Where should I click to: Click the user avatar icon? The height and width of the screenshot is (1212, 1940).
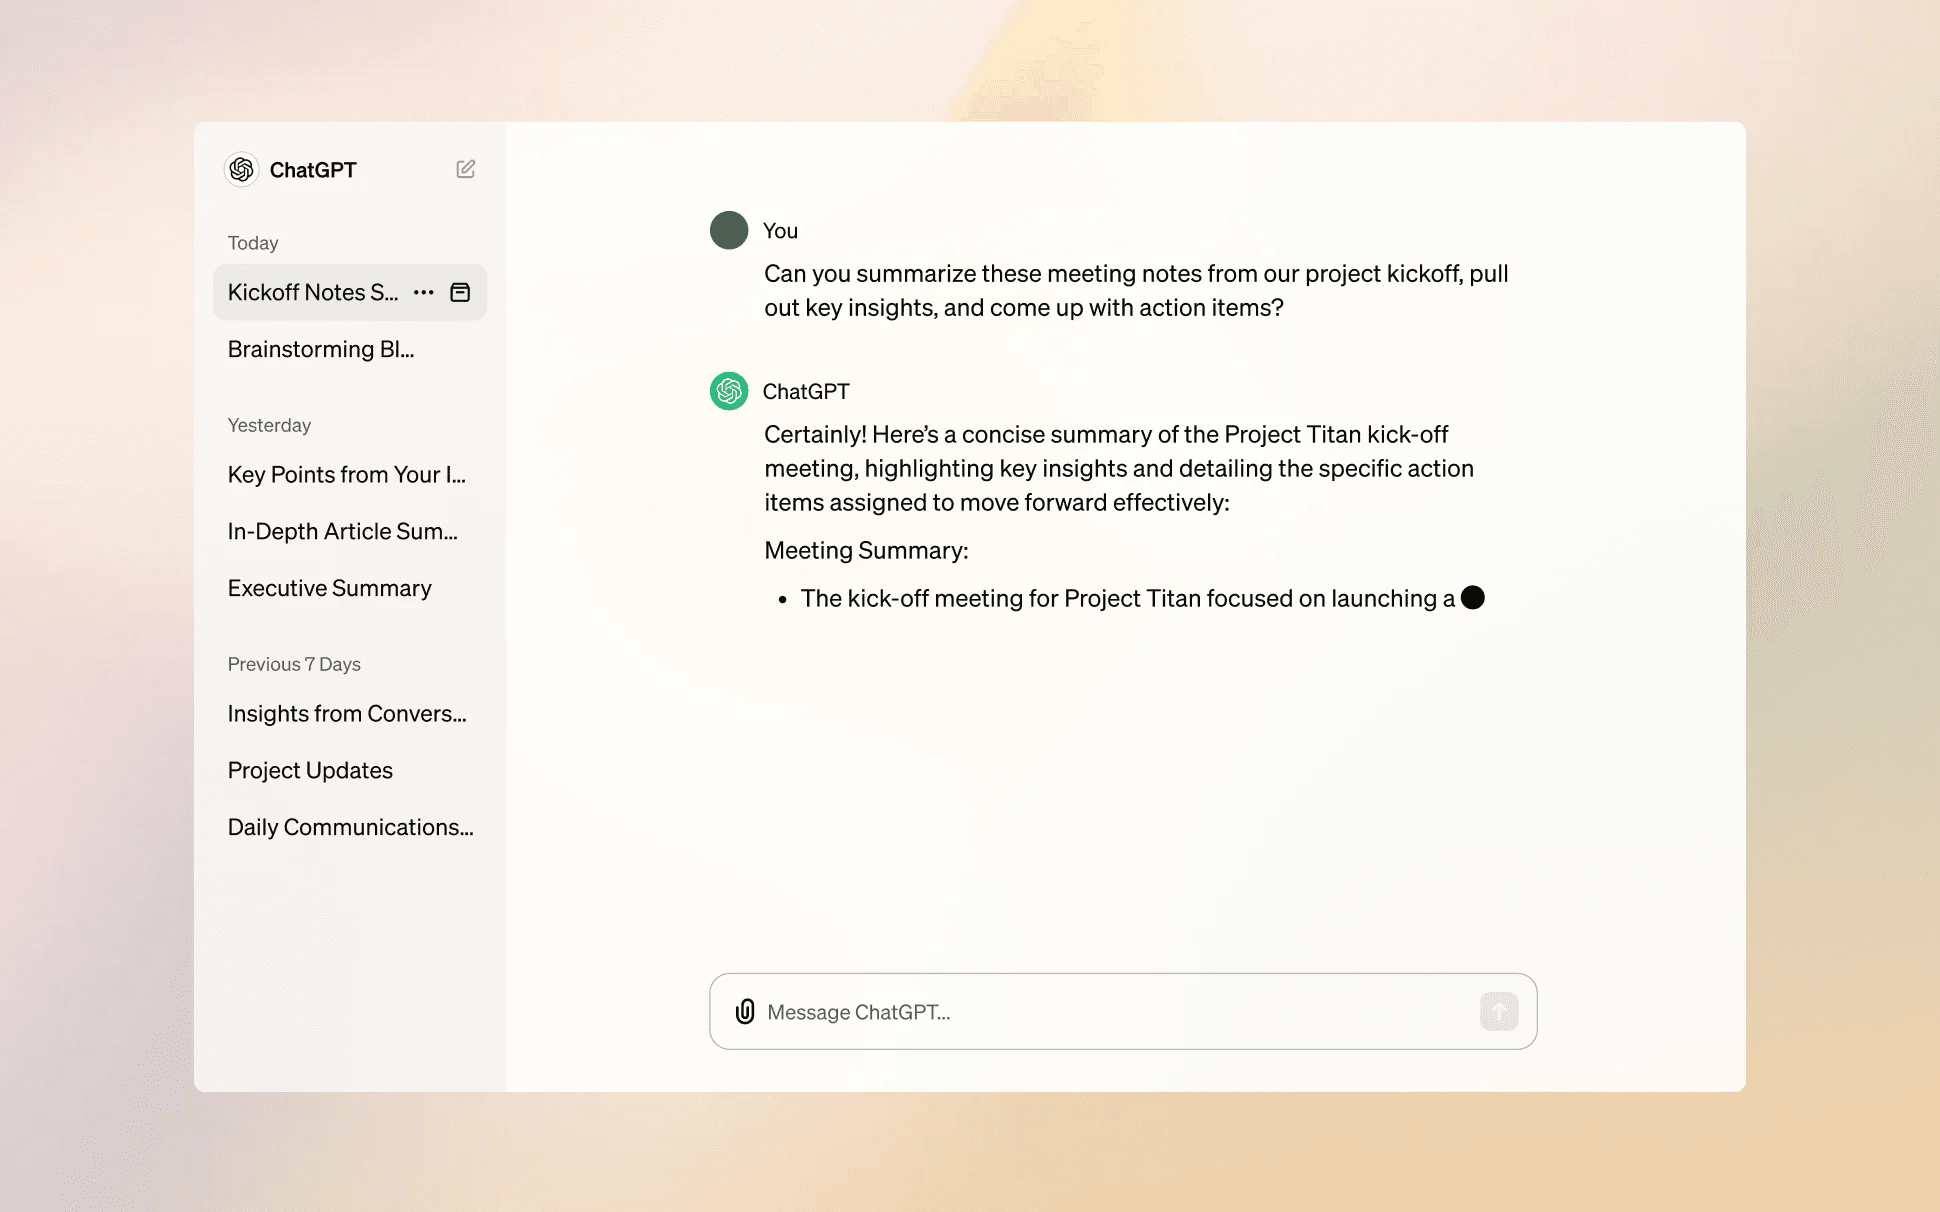(x=727, y=229)
